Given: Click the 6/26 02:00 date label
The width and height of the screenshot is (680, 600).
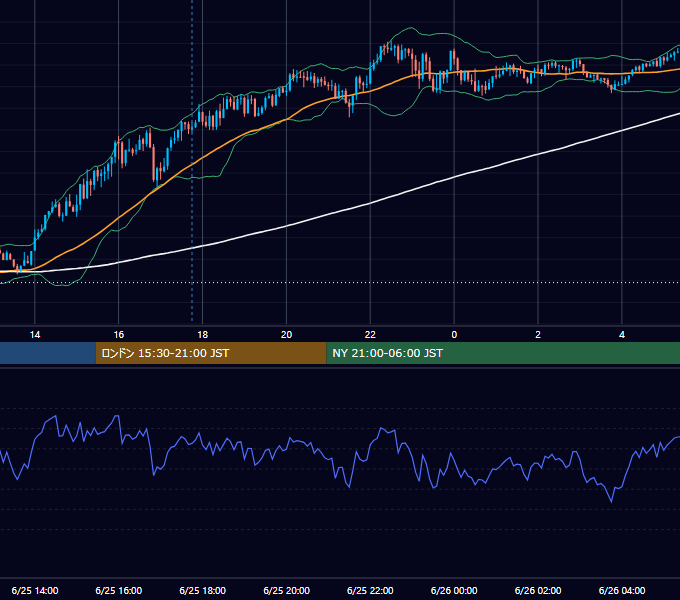Looking at the screenshot, I should (538, 590).
